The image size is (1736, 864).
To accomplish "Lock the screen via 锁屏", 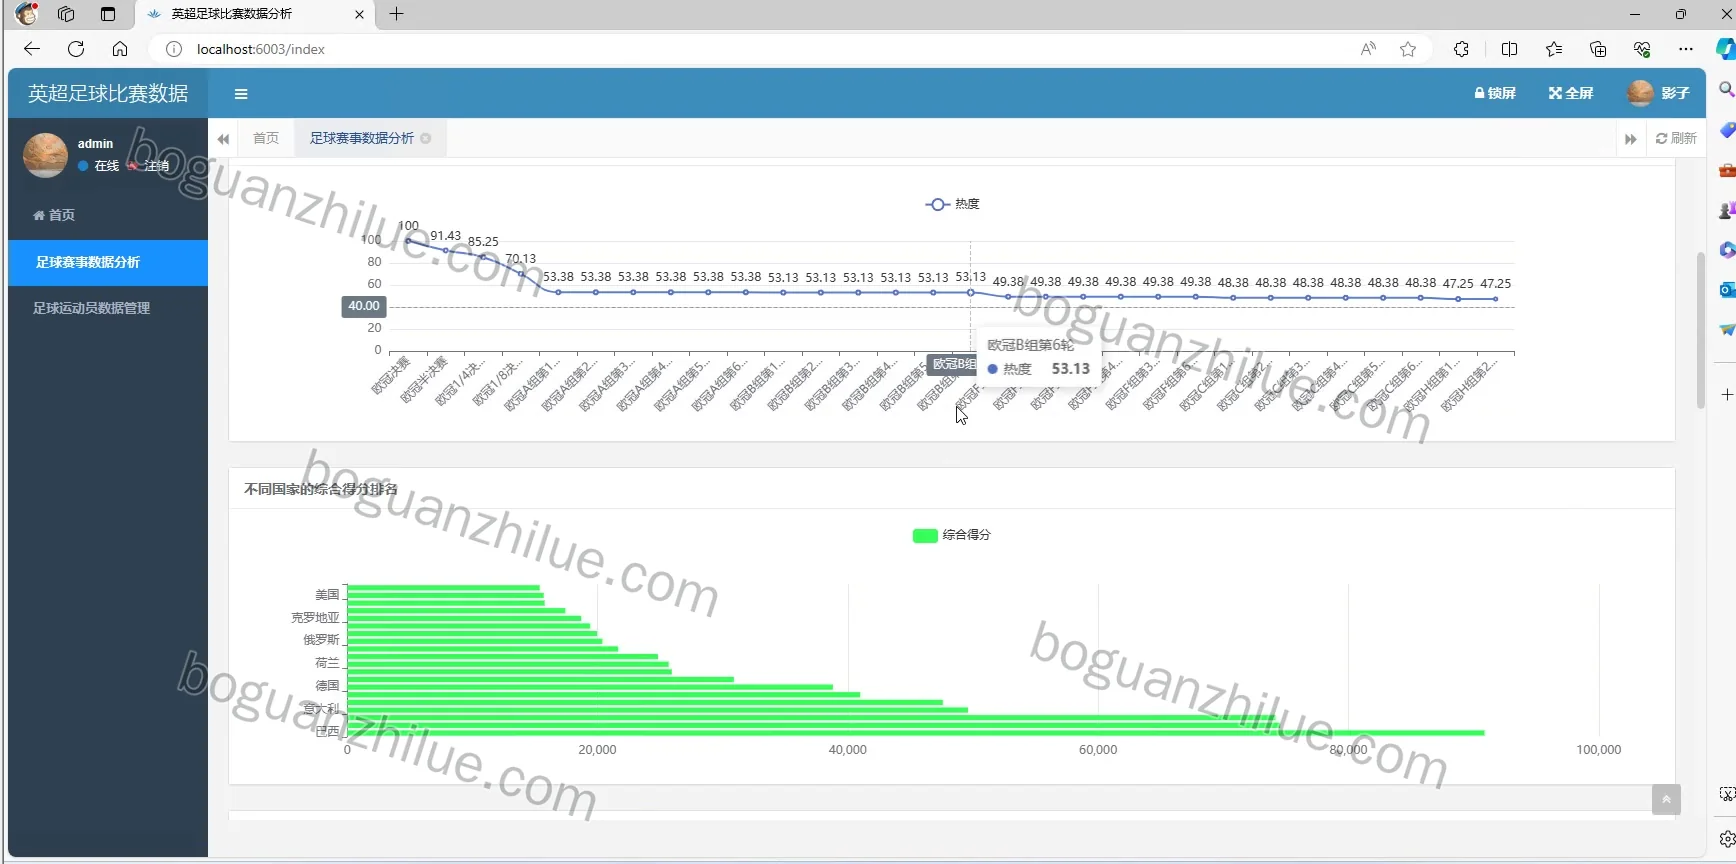I will click(x=1495, y=93).
